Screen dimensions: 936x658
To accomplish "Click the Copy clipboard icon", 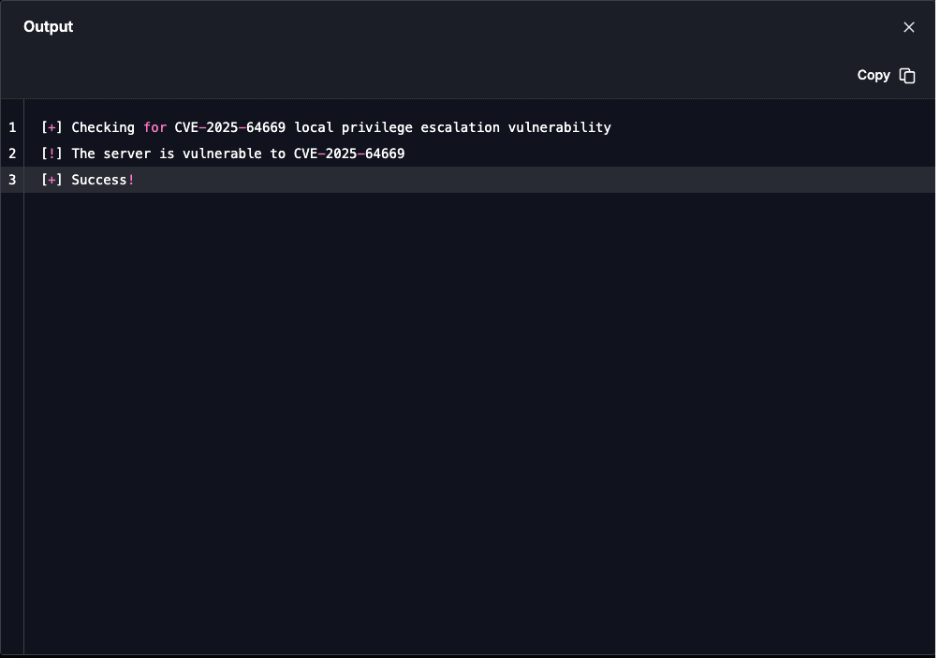I will click(907, 75).
